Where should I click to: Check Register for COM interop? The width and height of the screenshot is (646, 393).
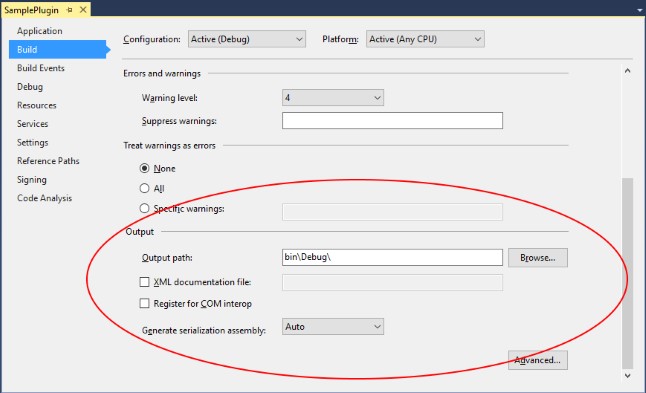[x=144, y=304]
